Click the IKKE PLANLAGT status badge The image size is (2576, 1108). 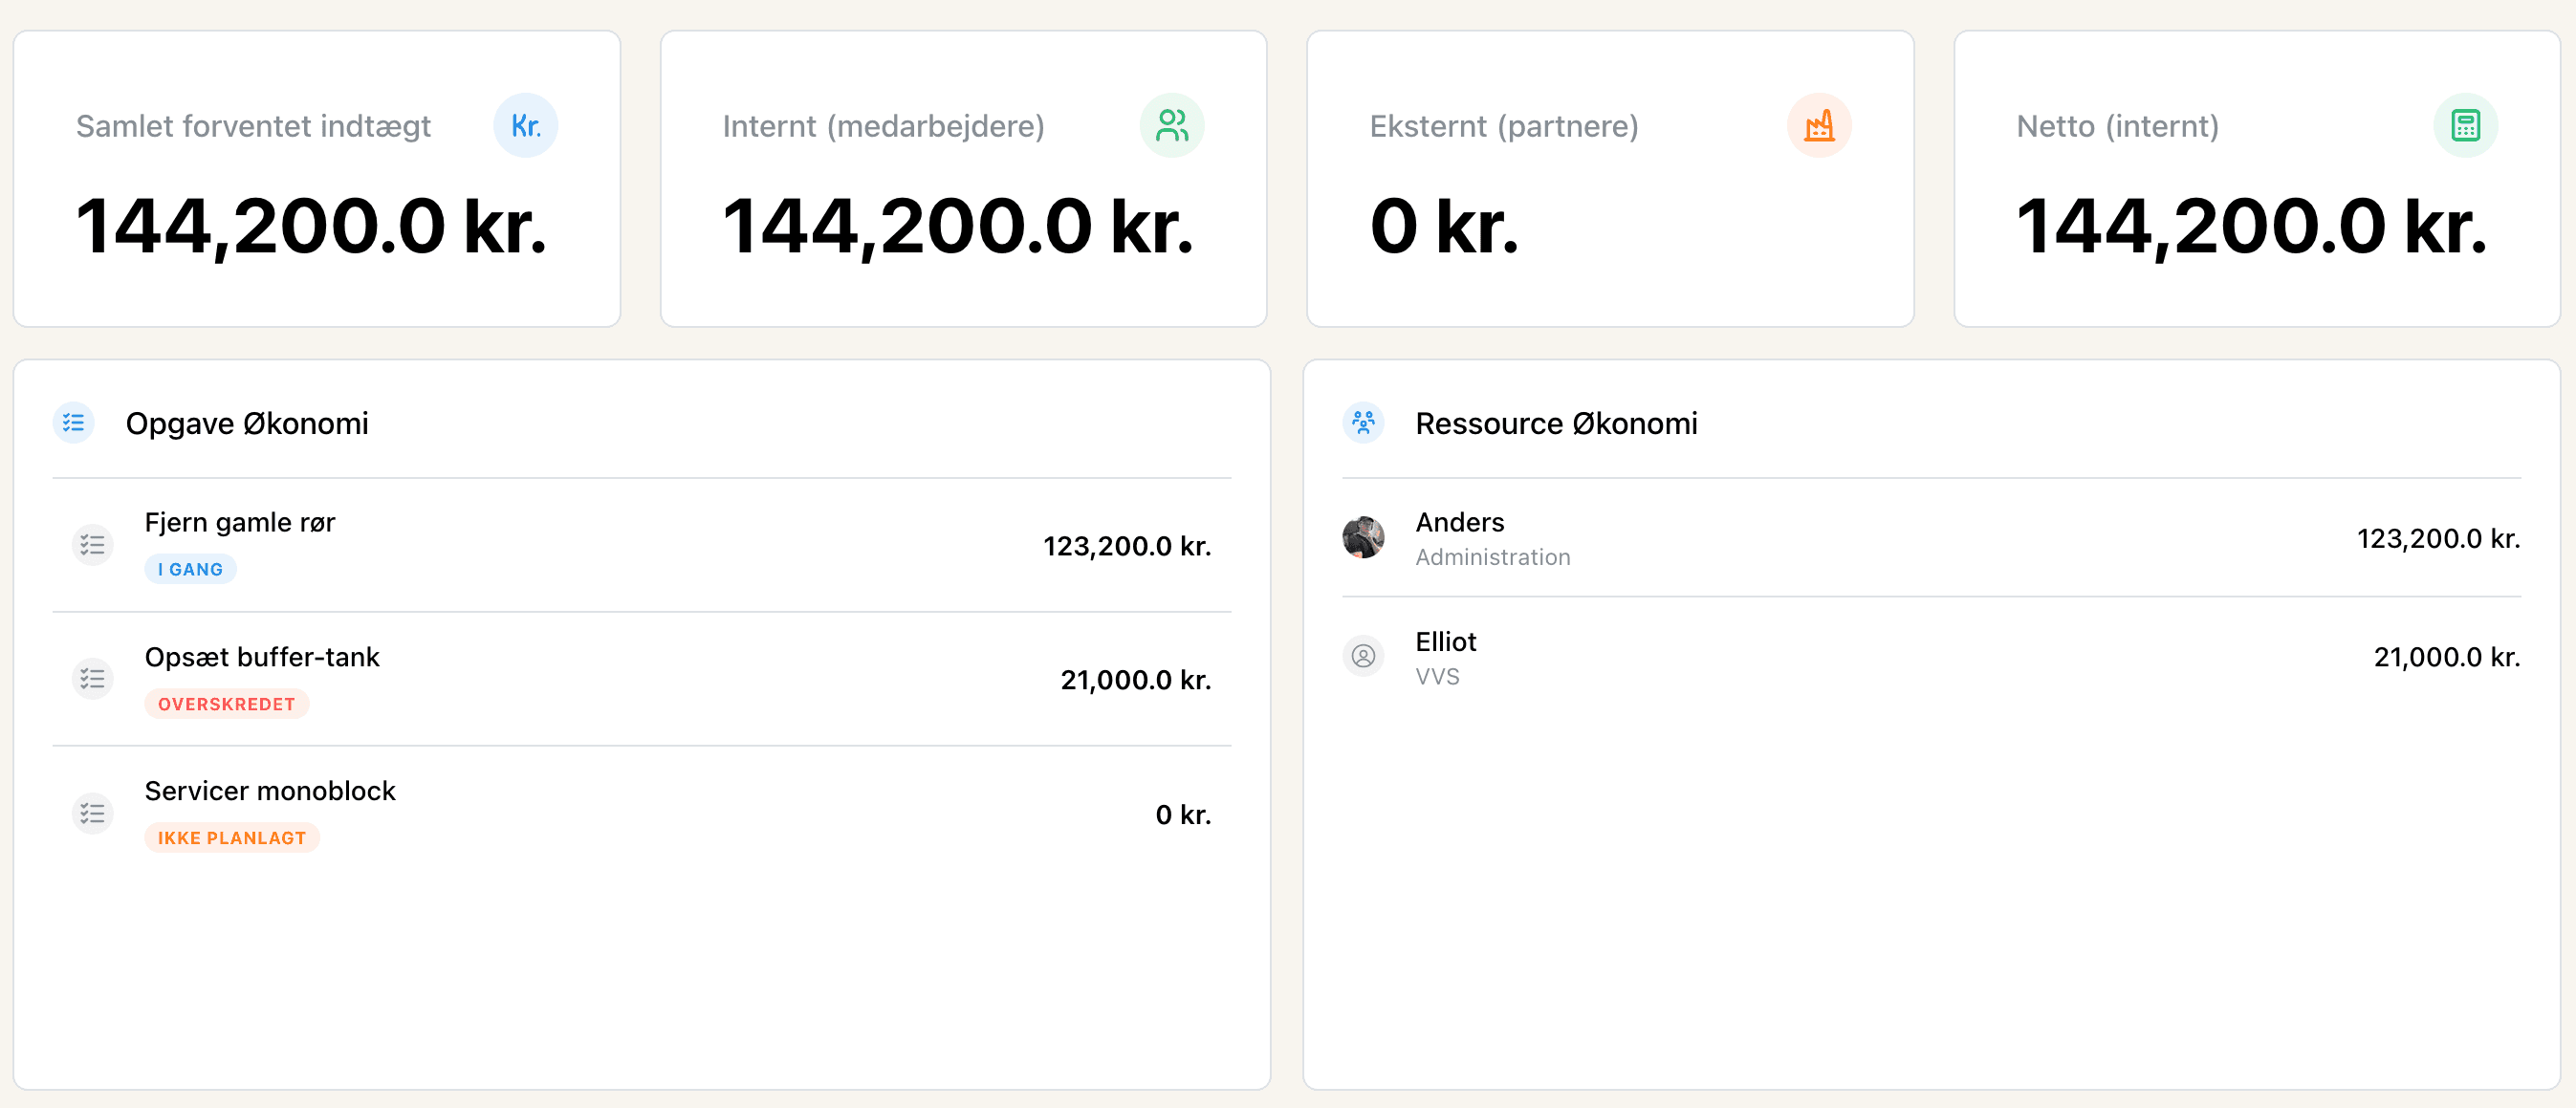click(231, 838)
